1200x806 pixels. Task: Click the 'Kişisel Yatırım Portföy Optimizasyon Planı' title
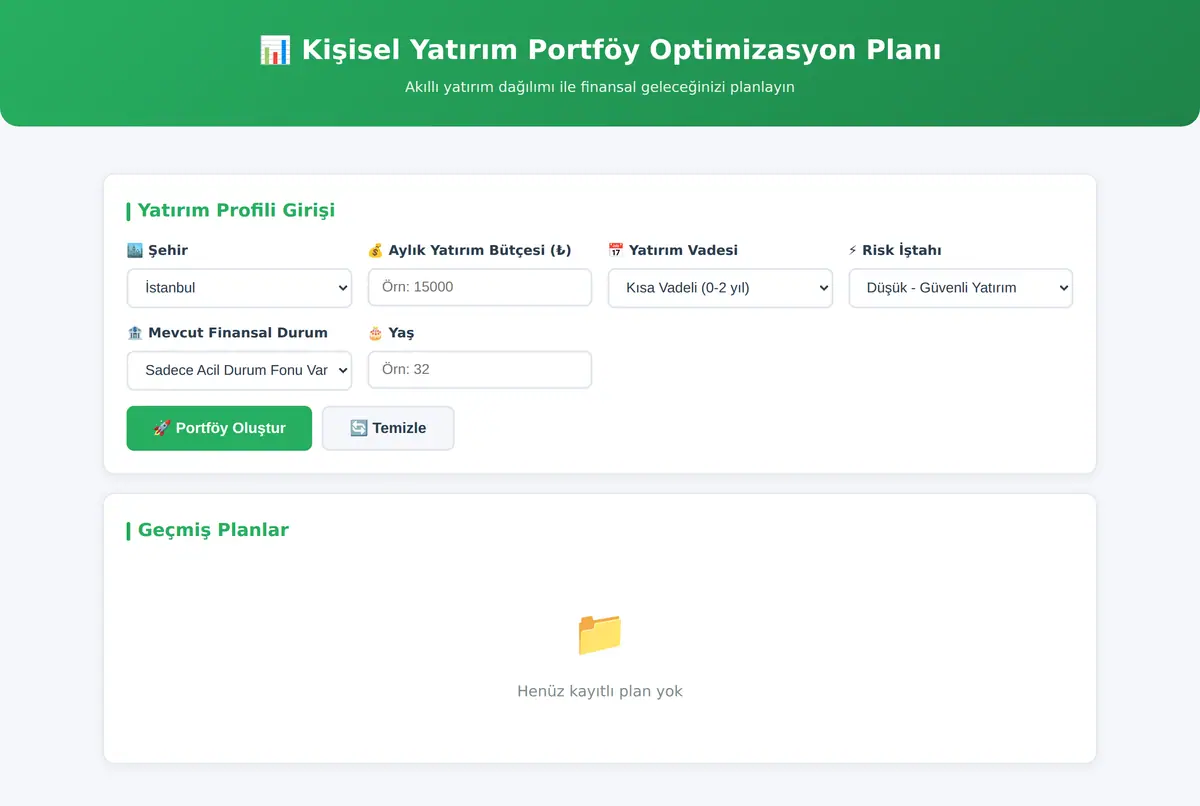[x=621, y=50]
